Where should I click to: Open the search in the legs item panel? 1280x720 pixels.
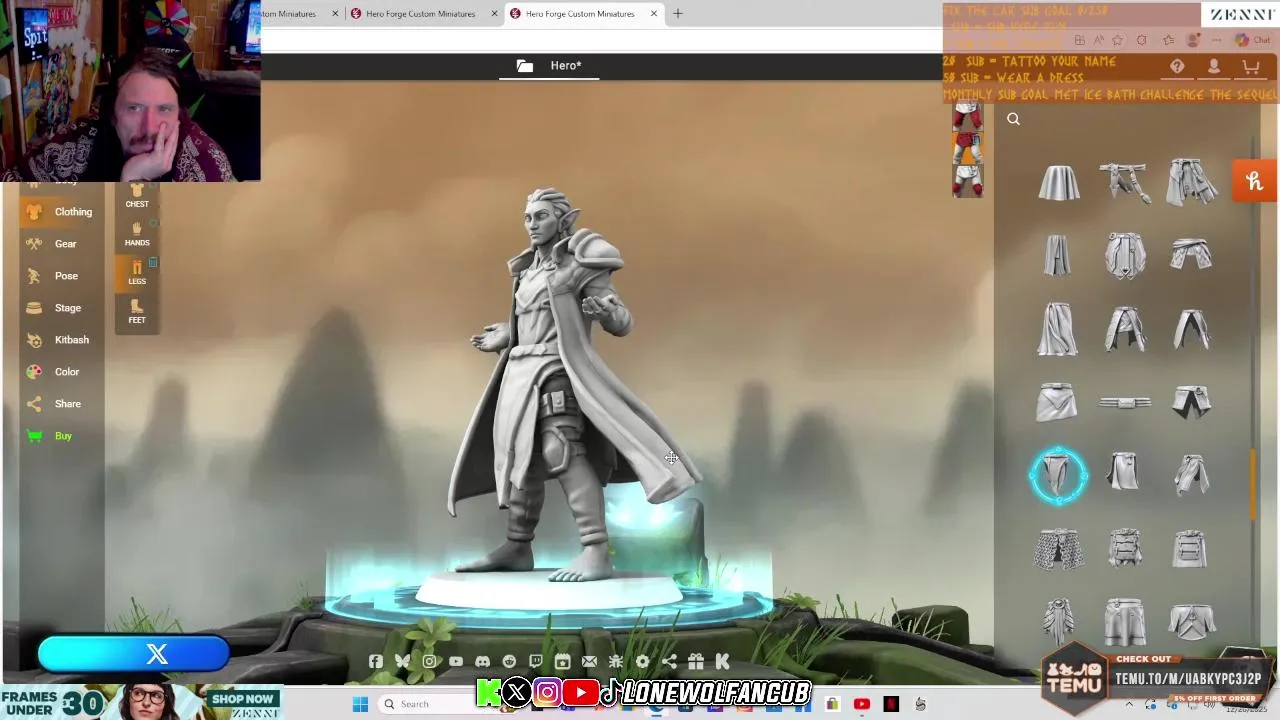tap(1013, 119)
